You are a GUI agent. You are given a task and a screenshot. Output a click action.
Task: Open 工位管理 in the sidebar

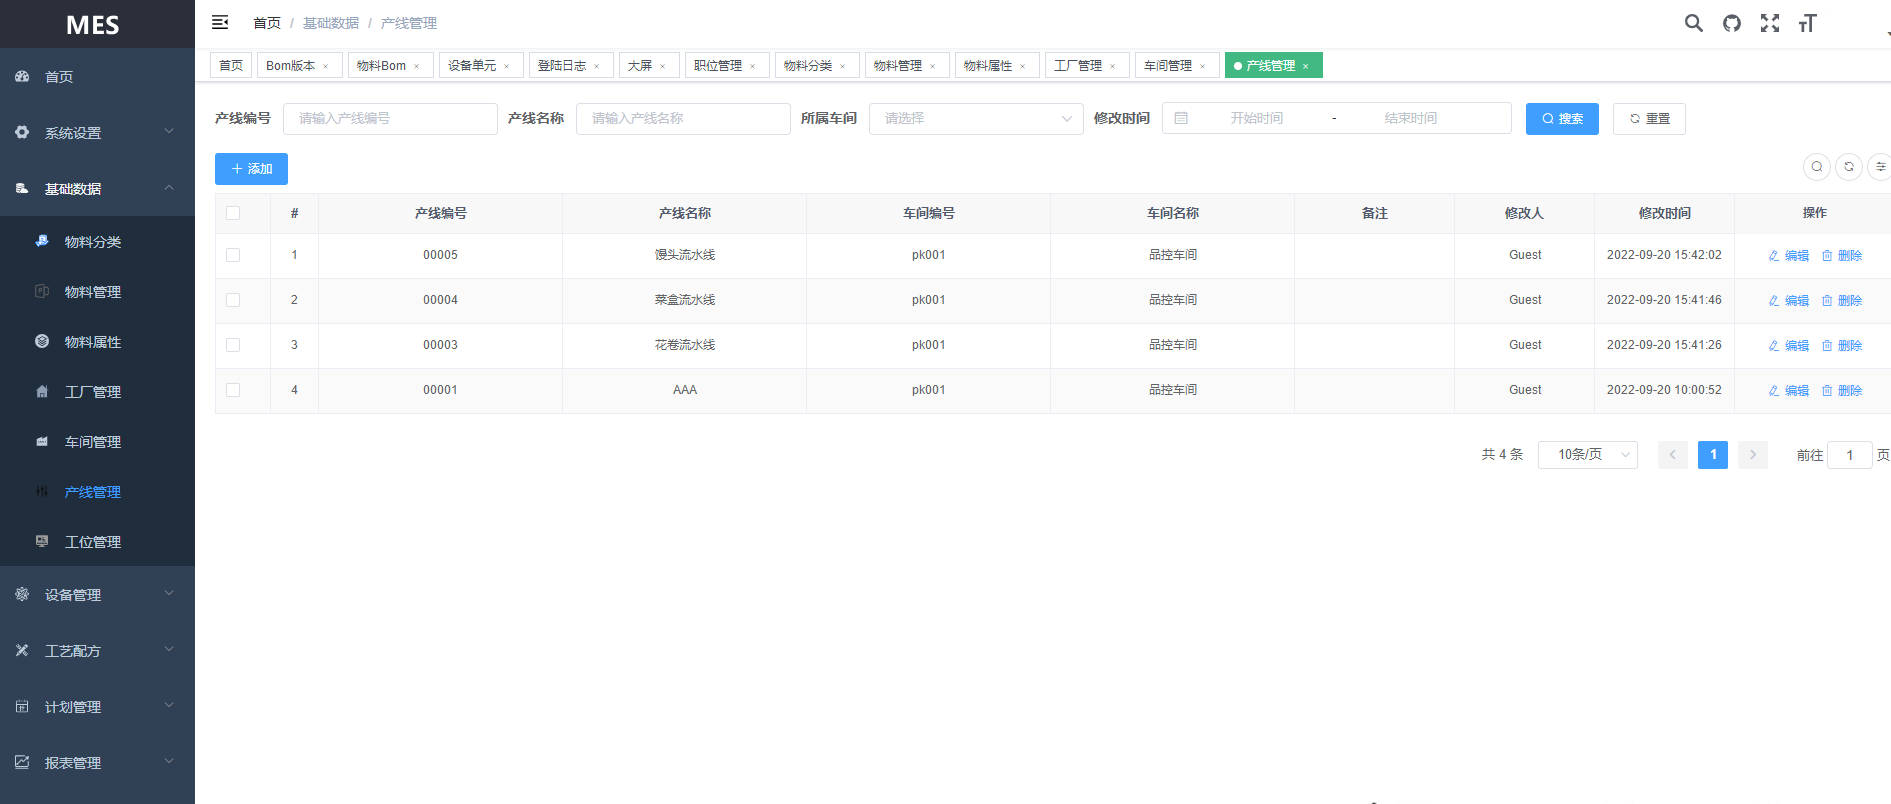[x=92, y=542]
